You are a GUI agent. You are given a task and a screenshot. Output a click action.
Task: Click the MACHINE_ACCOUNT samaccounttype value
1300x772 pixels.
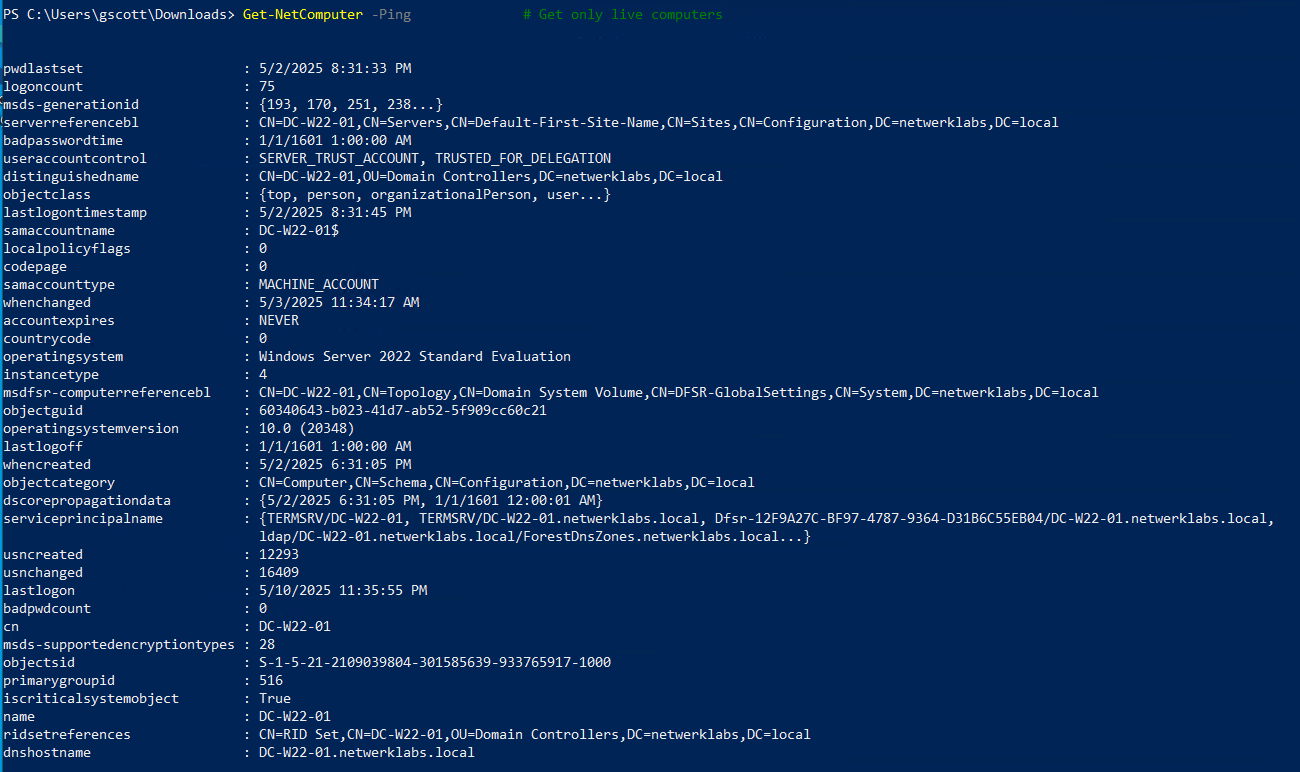coord(318,285)
